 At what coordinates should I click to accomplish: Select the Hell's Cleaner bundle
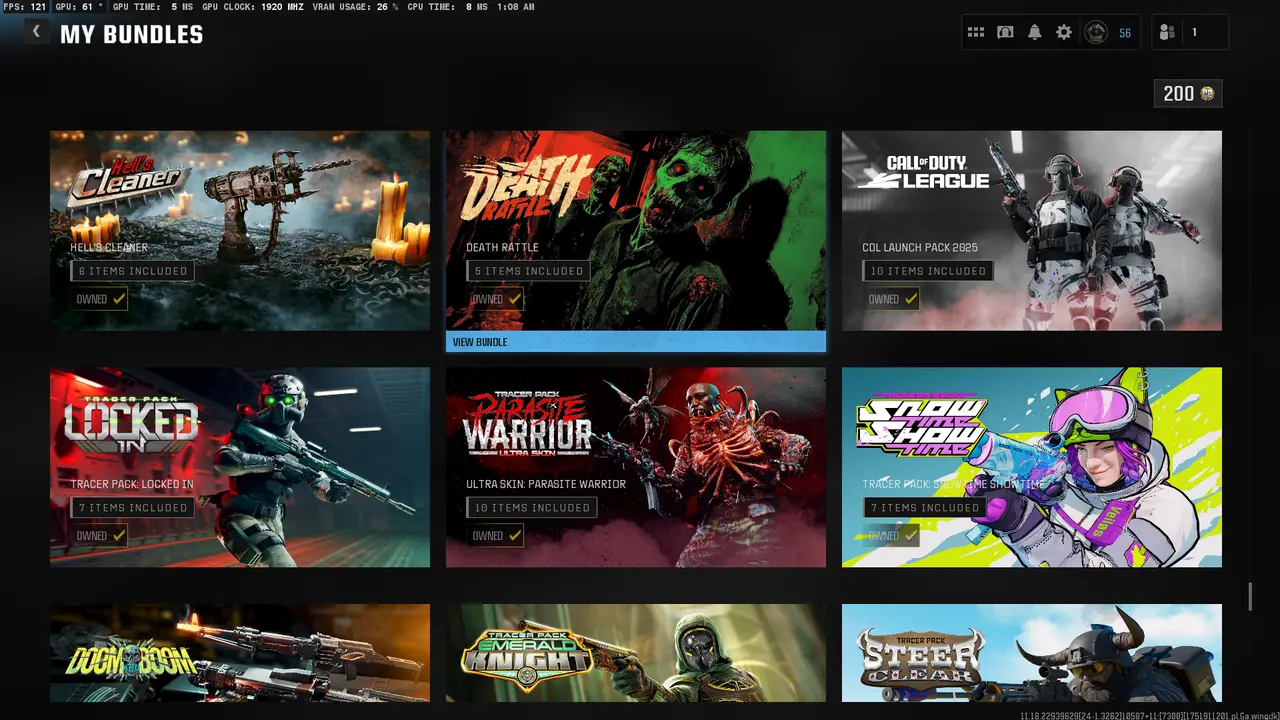240,230
